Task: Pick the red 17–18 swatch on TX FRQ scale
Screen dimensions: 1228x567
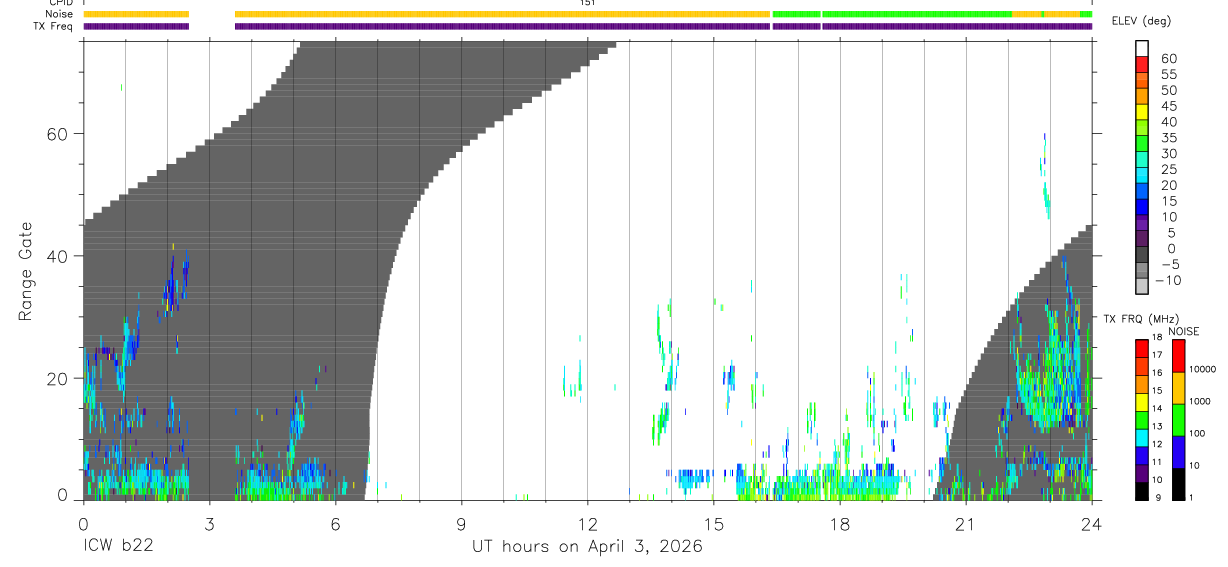Action: tap(1142, 347)
